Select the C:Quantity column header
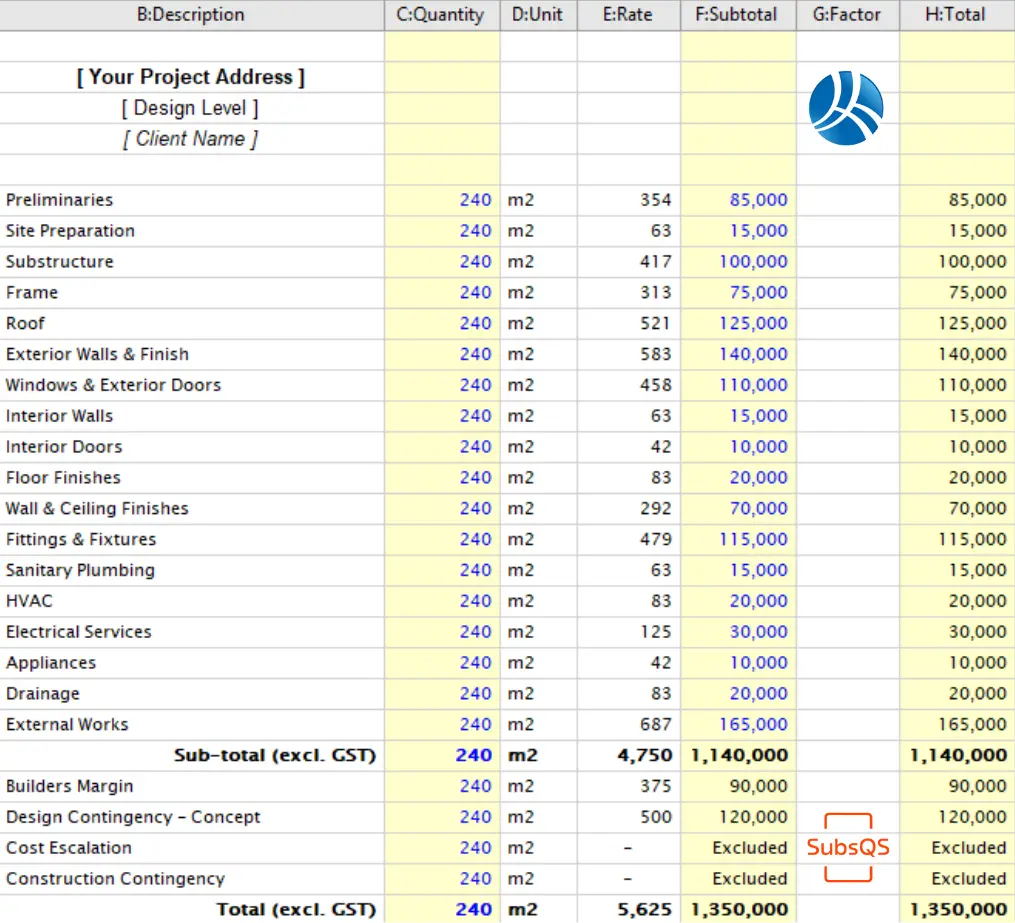Viewport: 1015px width, 923px height. pos(440,15)
